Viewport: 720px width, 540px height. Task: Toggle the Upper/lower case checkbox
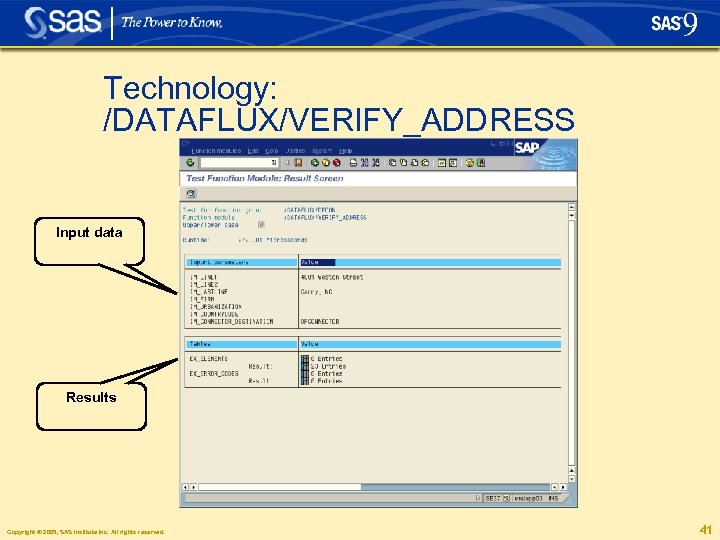click(x=261, y=225)
